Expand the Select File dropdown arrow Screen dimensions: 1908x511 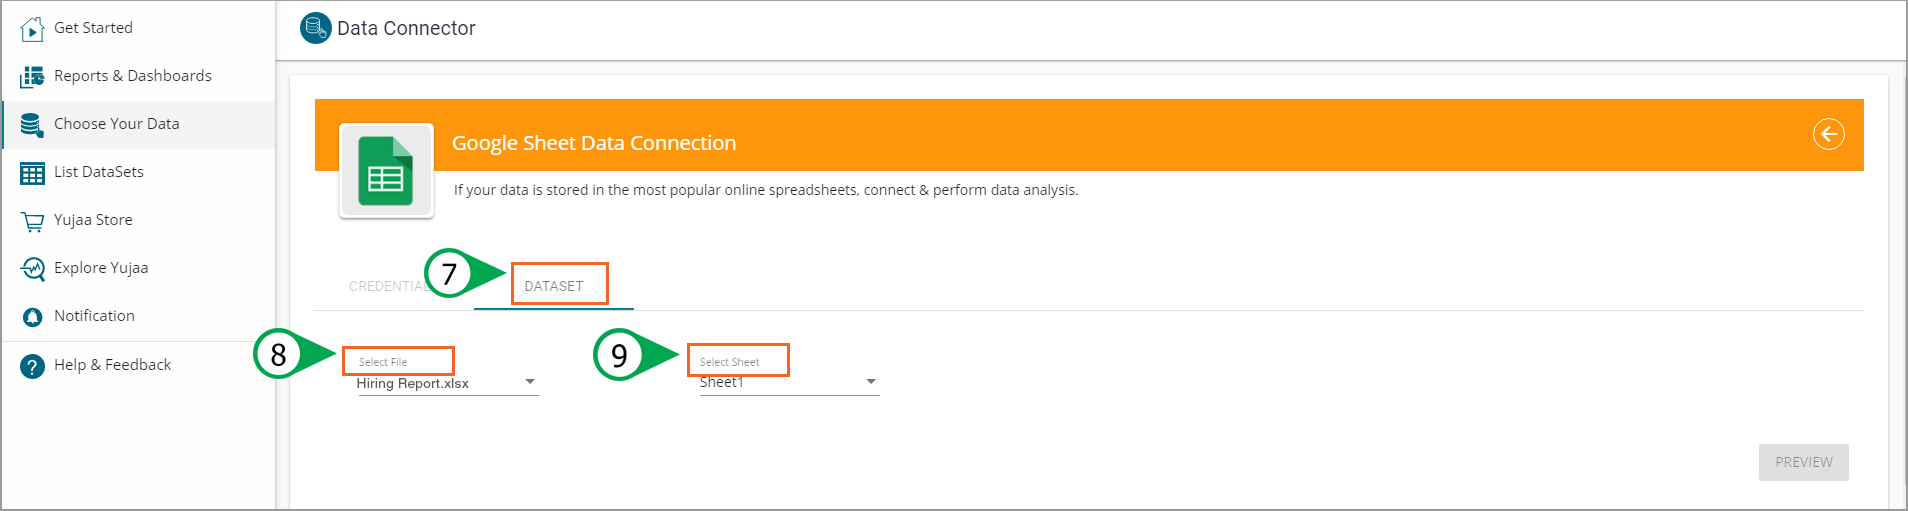[x=530, y=382]
